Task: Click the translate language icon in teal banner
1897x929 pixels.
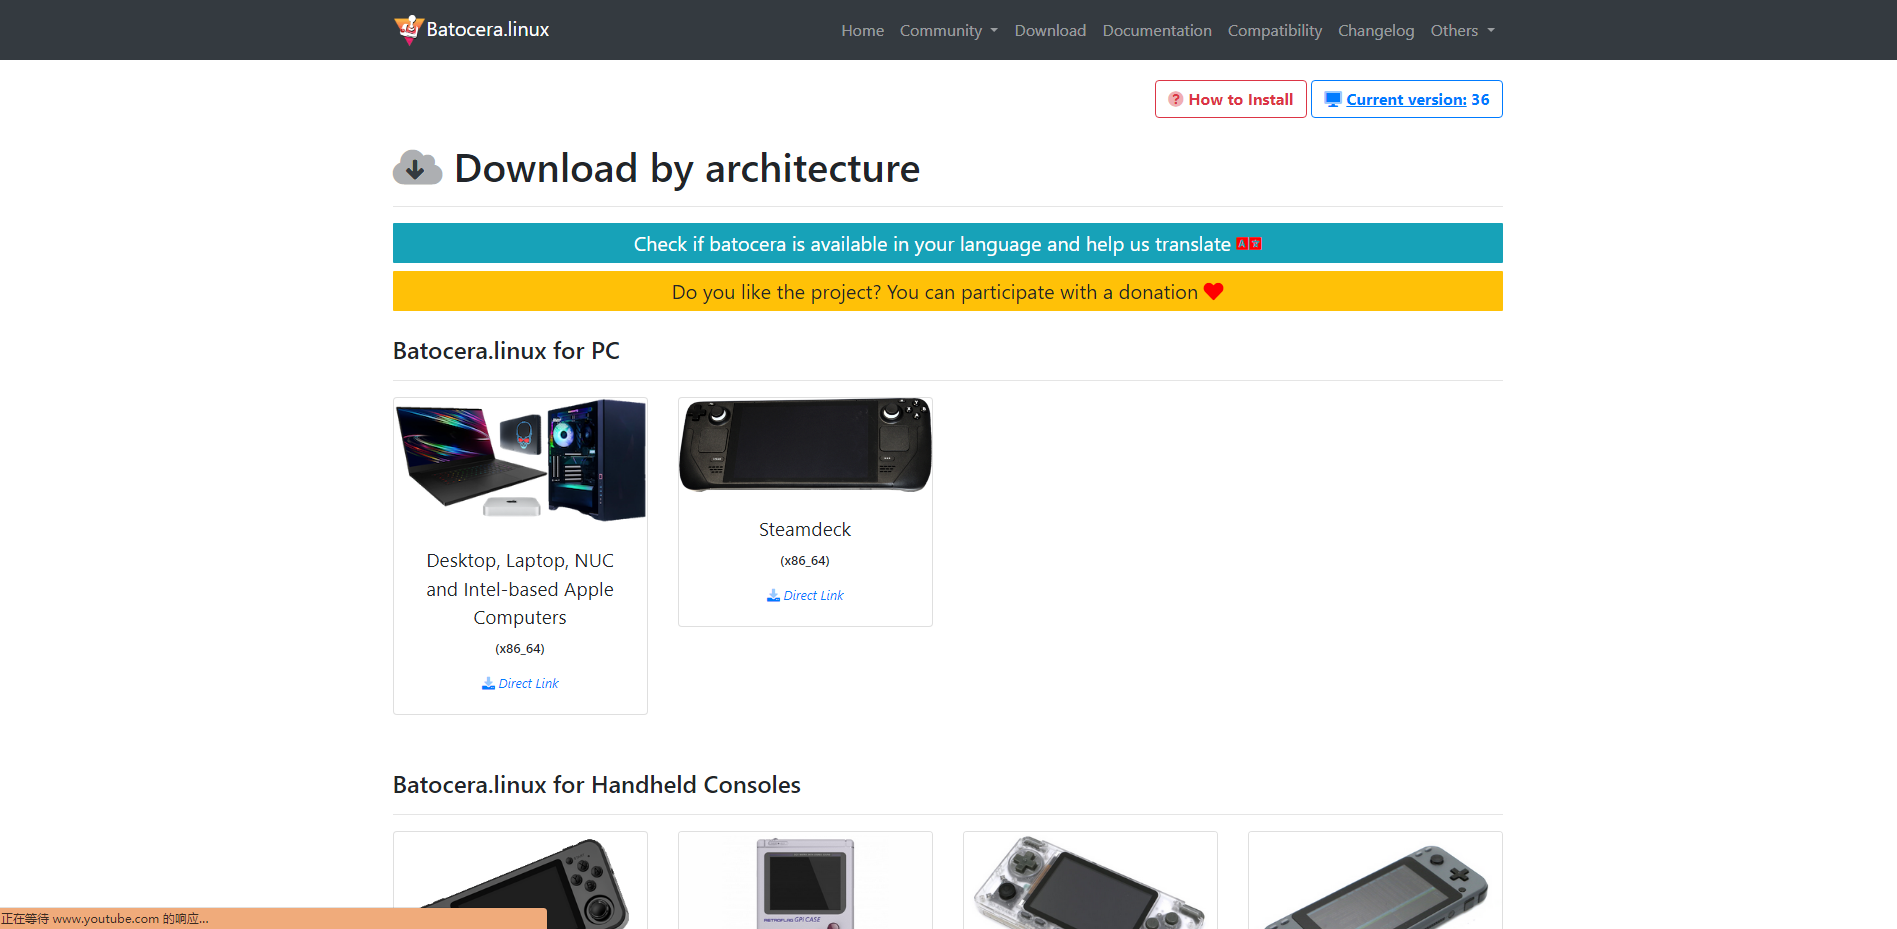Action: 1248,244
